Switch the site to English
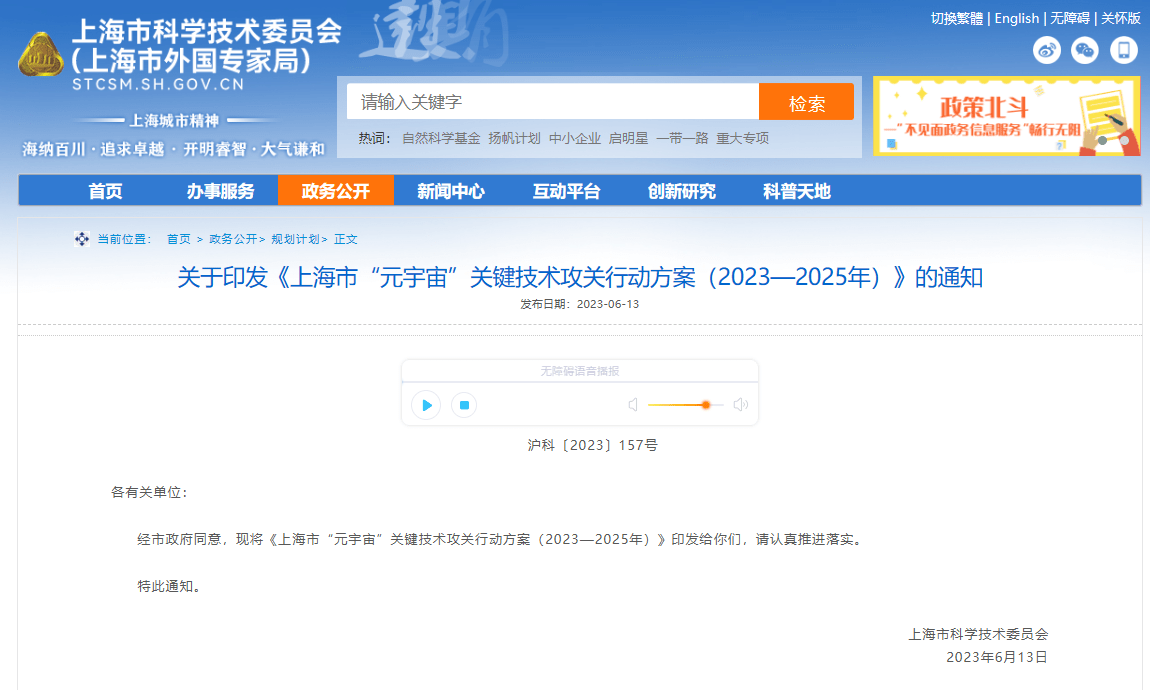Viewport: 1150px width, 690px height. point(1017,18)
